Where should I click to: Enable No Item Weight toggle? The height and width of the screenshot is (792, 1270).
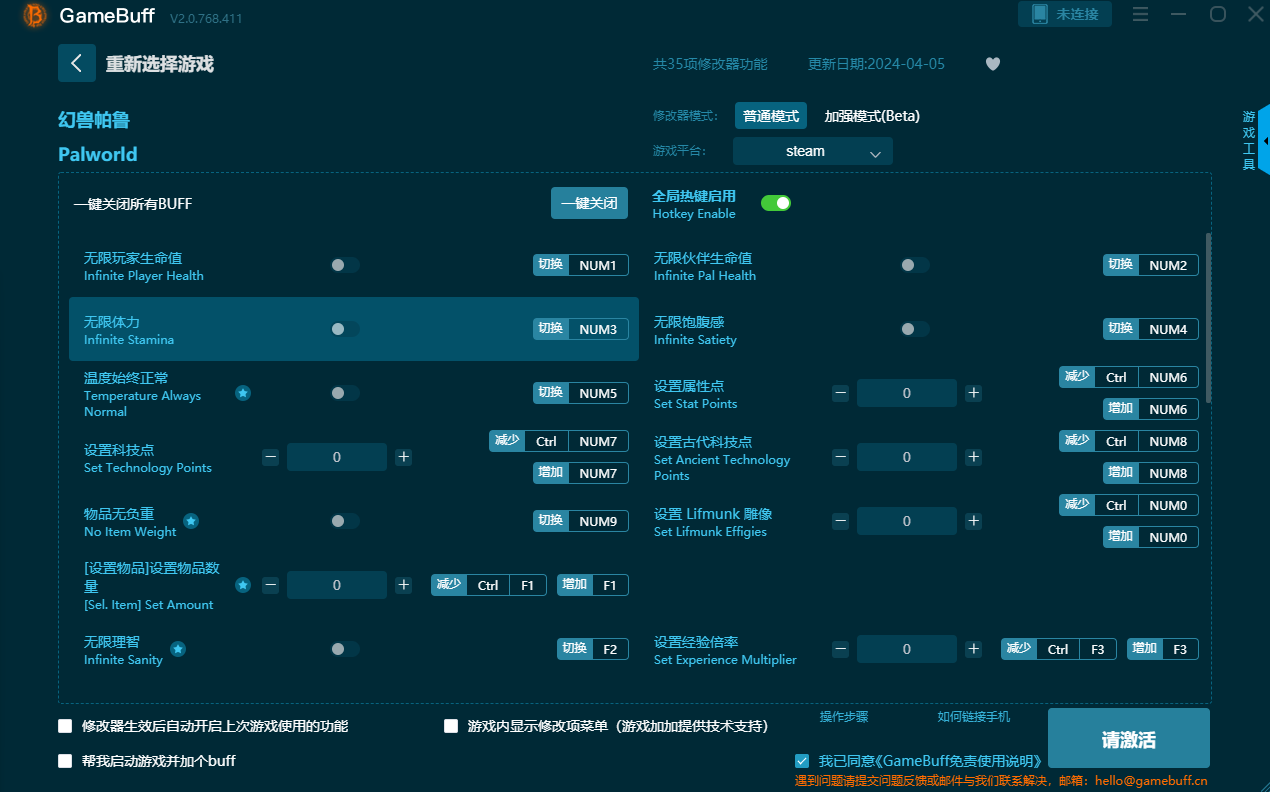point(345,521)
